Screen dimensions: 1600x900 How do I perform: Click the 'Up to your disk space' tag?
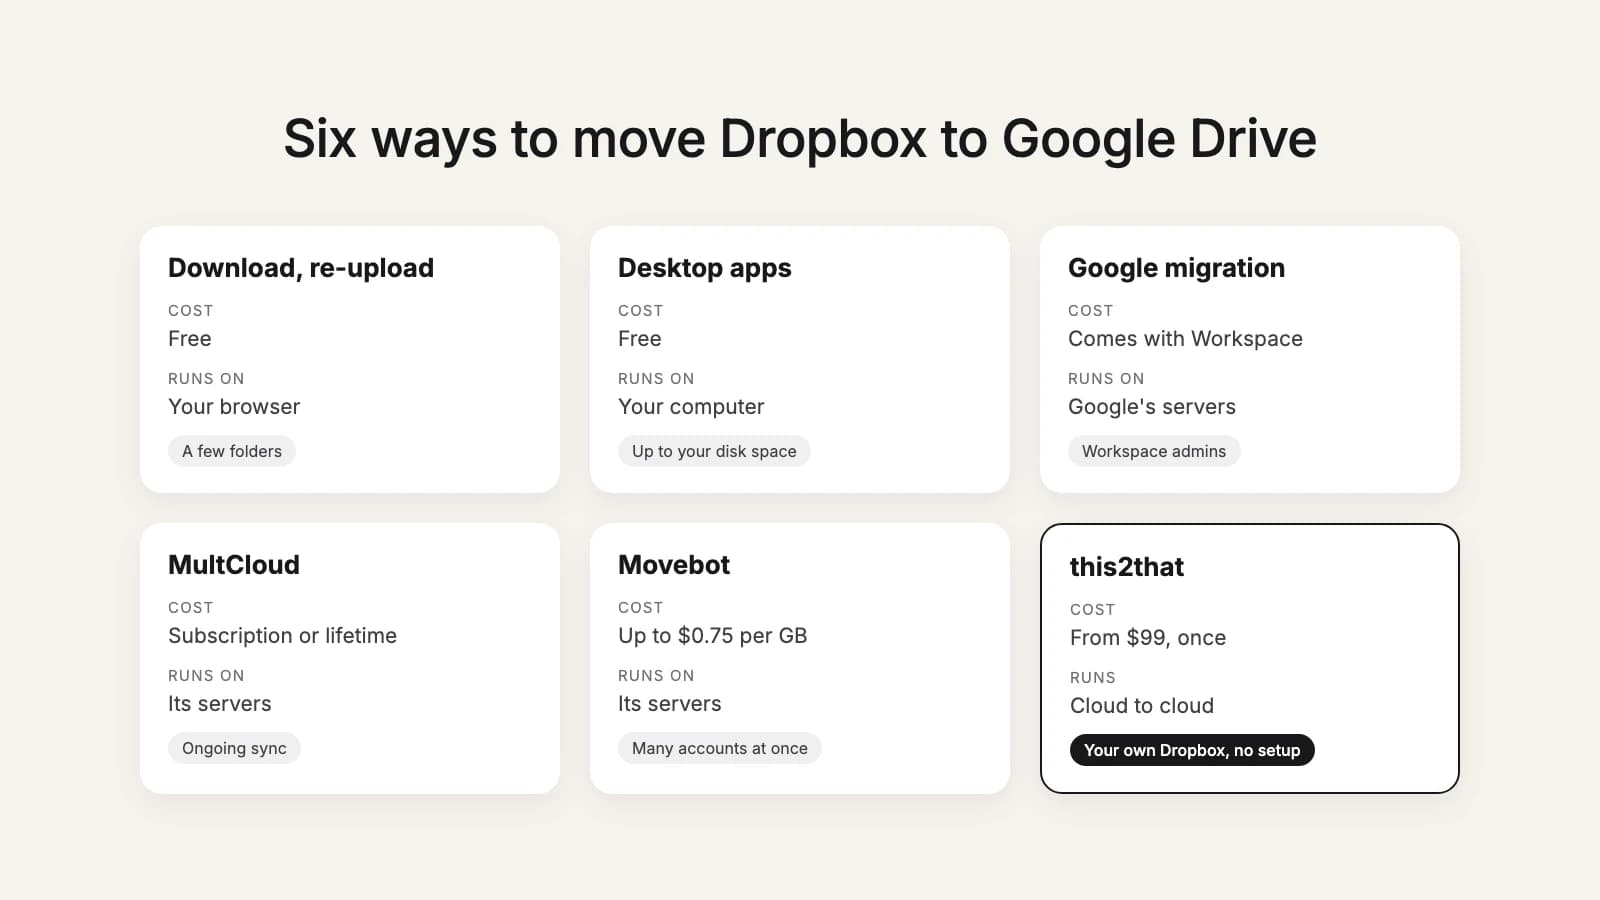tap(714, 451)
